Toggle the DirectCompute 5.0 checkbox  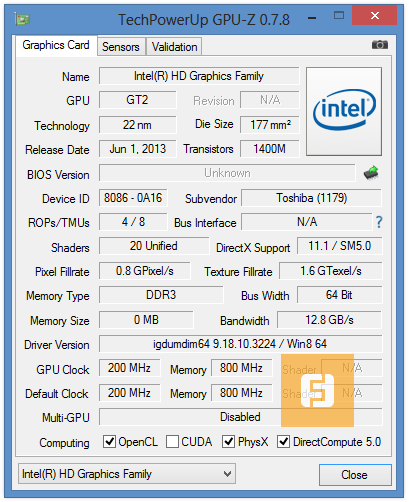(x=284, y=442)
